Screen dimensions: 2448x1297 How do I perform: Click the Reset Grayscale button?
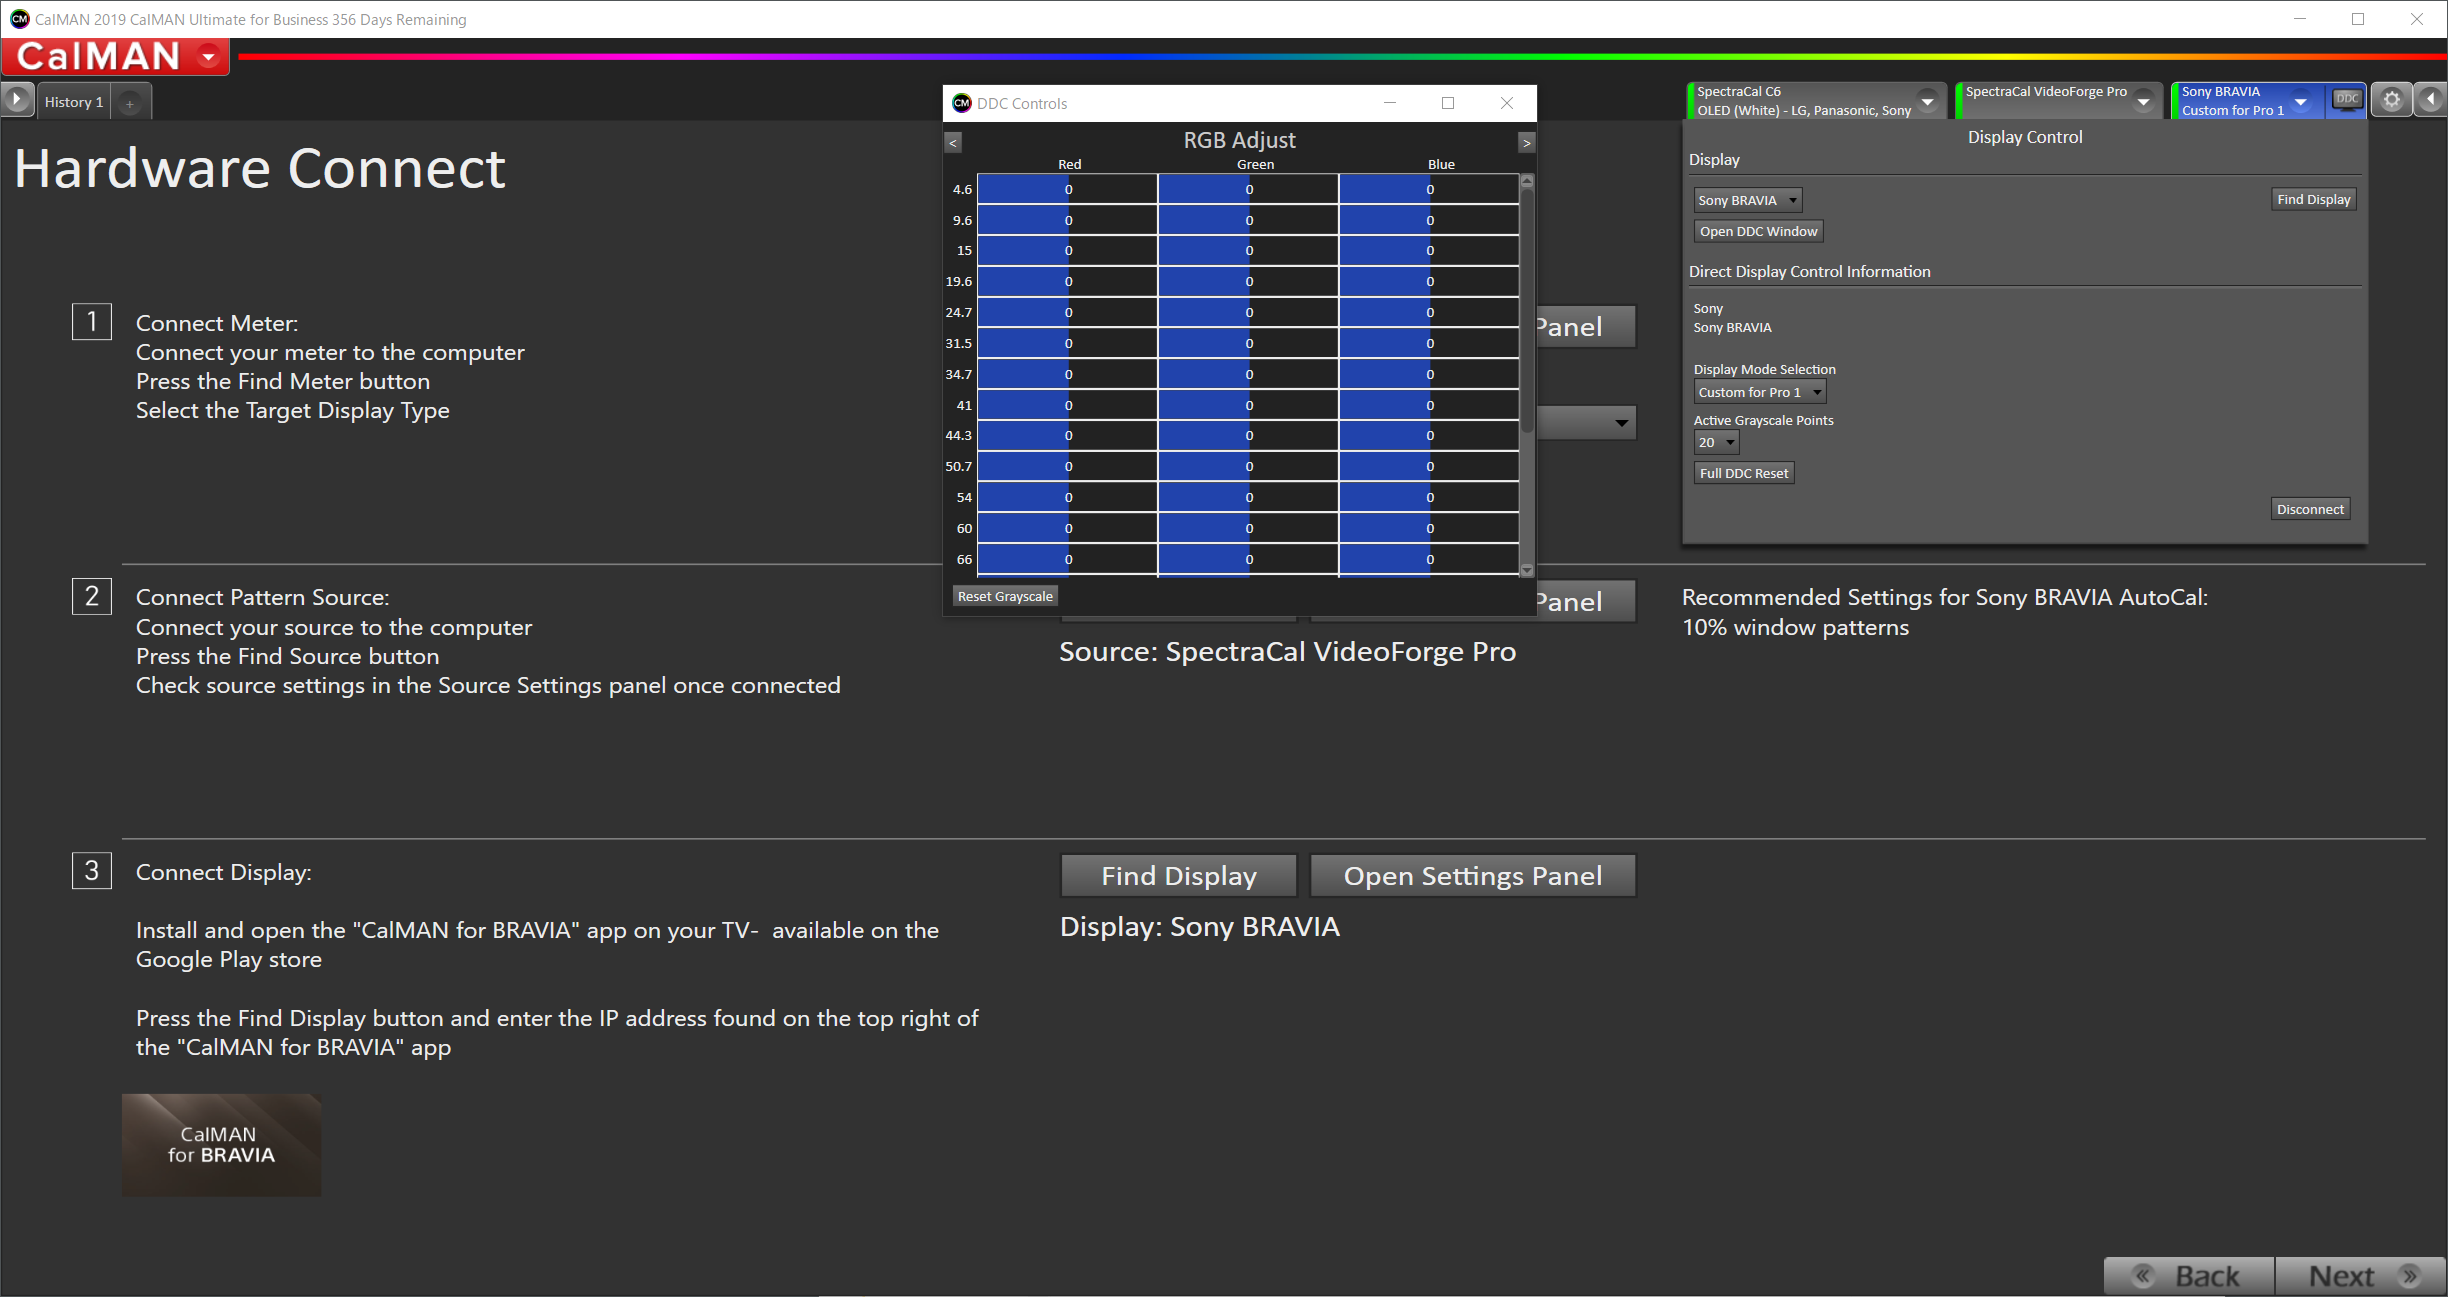pos(1005,596)
